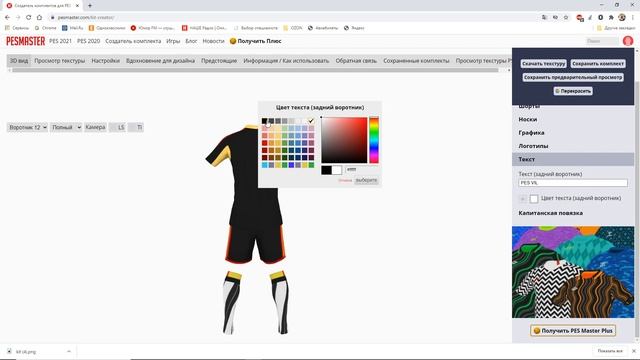The height and width of the screenshot is (360, 640).
Task: Open the Одноклассники bookmark
Action: [107, 28]
